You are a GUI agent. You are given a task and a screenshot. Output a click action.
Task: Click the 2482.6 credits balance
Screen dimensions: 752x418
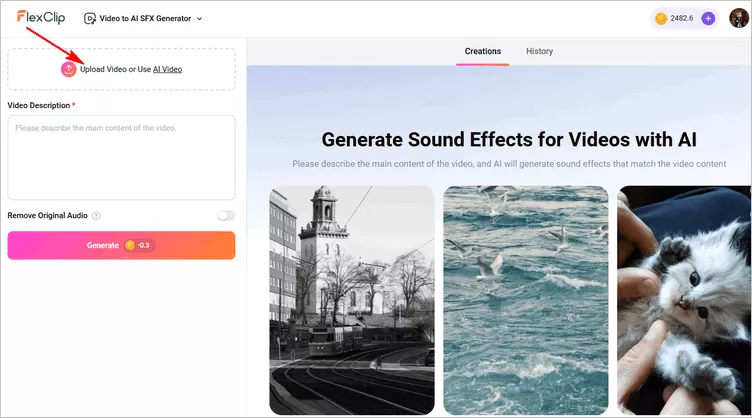tap(682, 18)
